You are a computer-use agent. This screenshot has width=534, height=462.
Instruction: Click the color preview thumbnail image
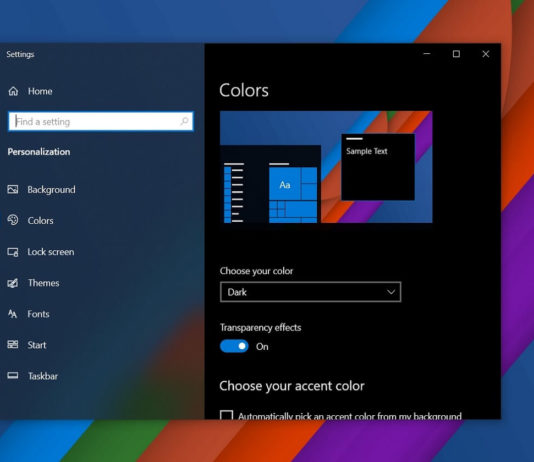[326, 167]
